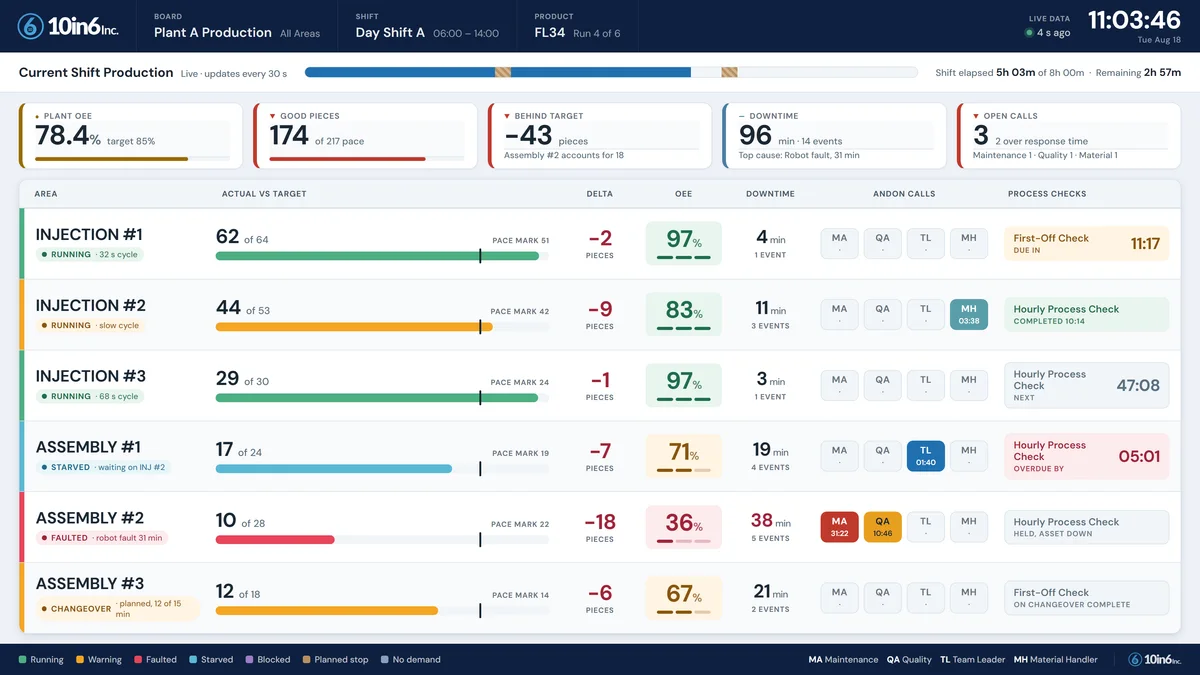Click the 10in6 Inc. logo in the header
Image resolution: width=1200 pixels, height=675 pixels.
68,27
